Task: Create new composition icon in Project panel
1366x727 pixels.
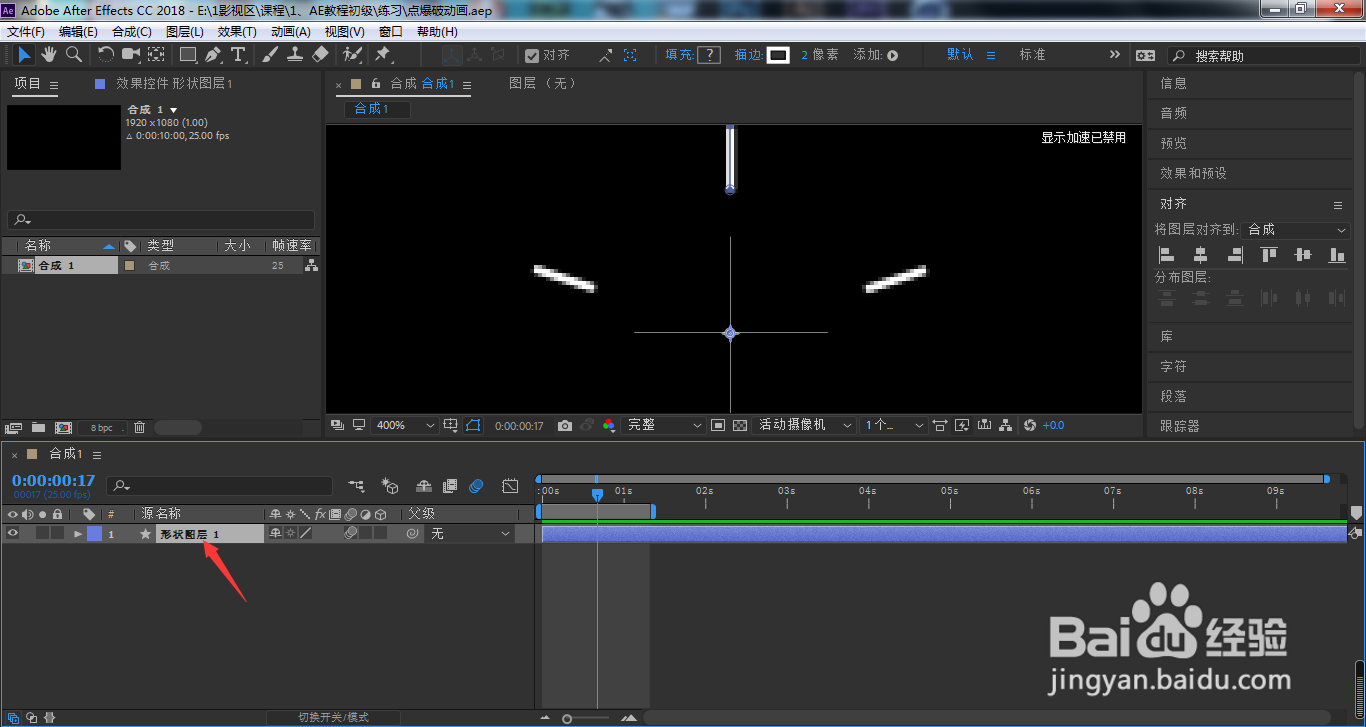Action: pos(63,427)
